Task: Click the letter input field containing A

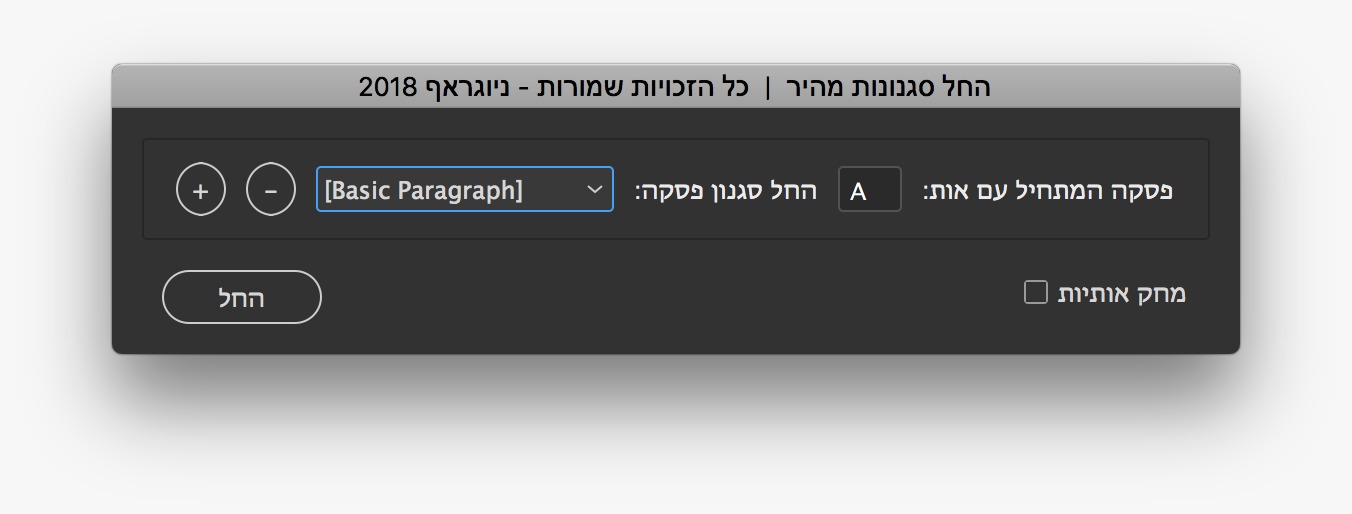Action: (x=869, y=190)
